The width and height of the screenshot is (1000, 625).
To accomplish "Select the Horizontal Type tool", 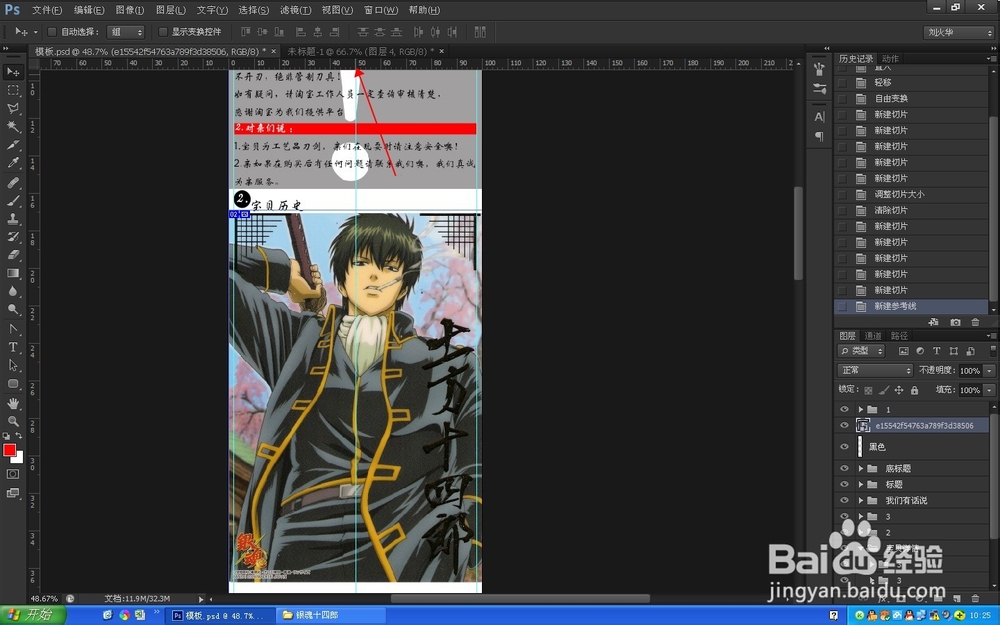I will point(13,348).
